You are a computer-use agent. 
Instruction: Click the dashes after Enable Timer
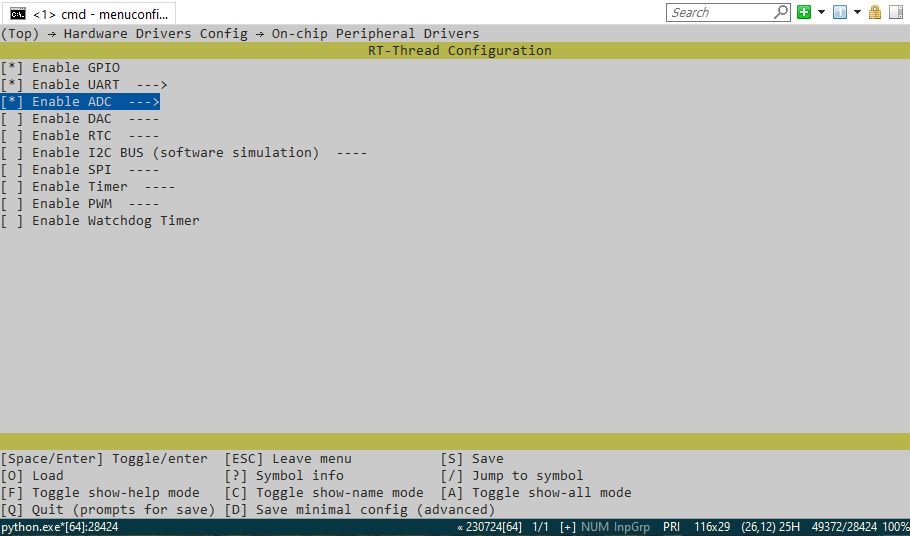(x=160, y=187)
